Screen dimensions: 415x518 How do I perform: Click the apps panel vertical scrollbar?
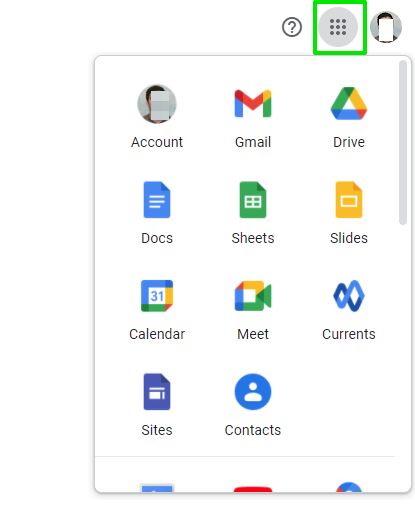click(403, 143)
